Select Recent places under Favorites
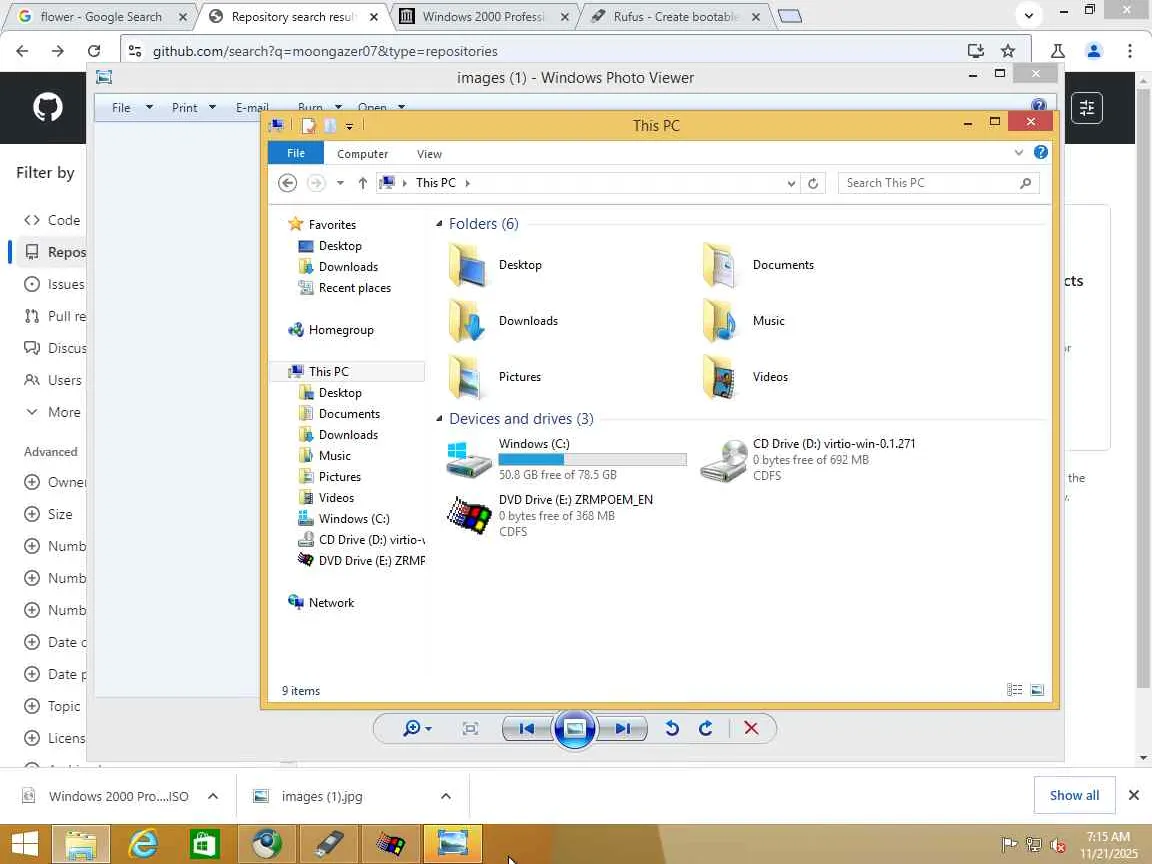The image size is (1152, 864). (x=345, y=288)
